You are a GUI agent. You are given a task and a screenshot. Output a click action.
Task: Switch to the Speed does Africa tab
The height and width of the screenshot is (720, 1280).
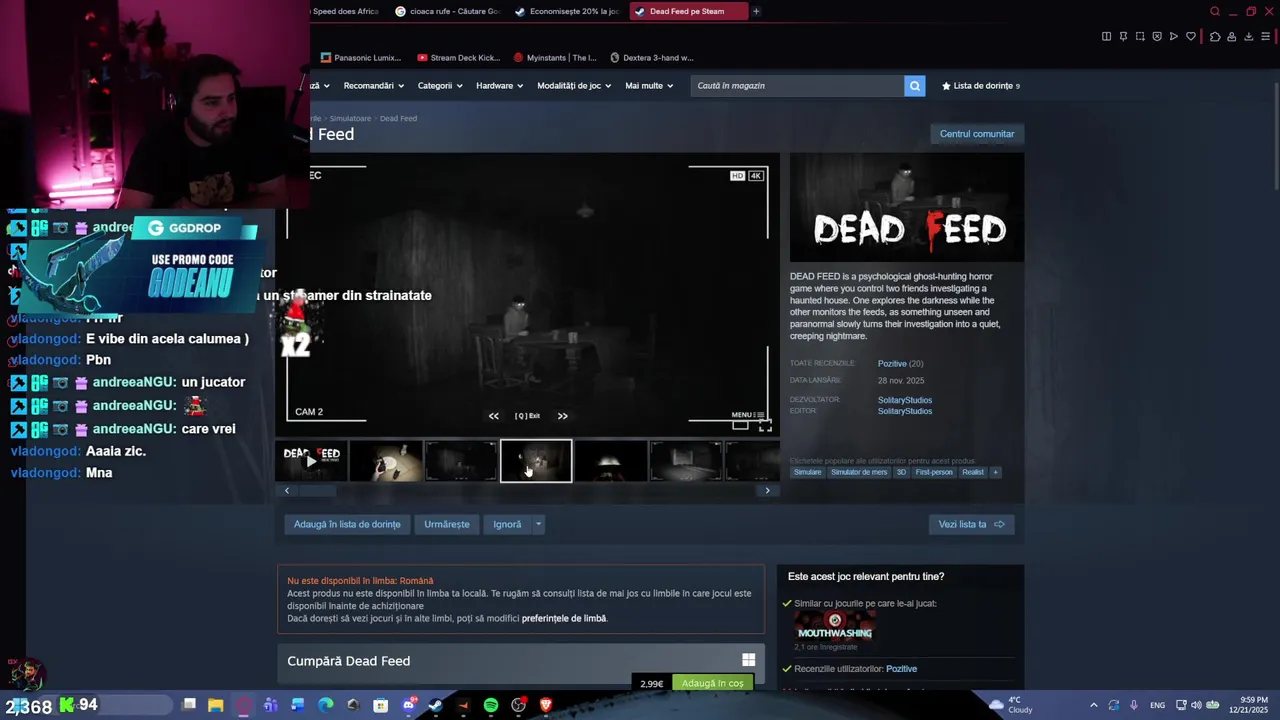pyautogui.click(x=345, y=12)
